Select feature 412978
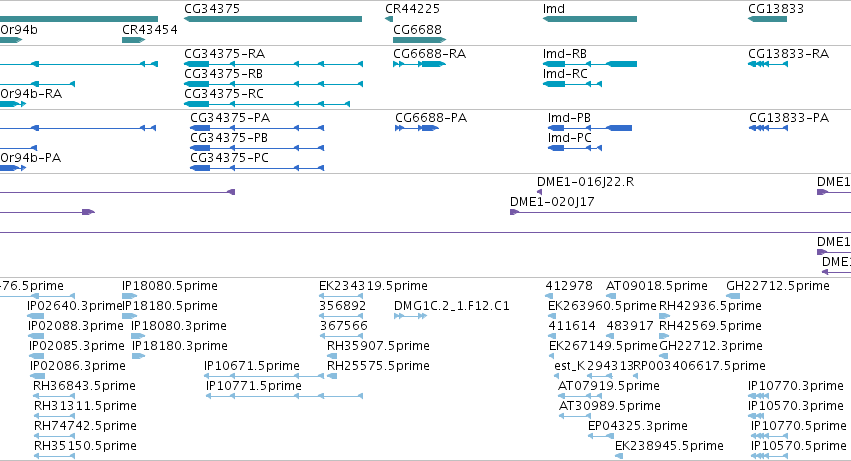 [569, 286]
